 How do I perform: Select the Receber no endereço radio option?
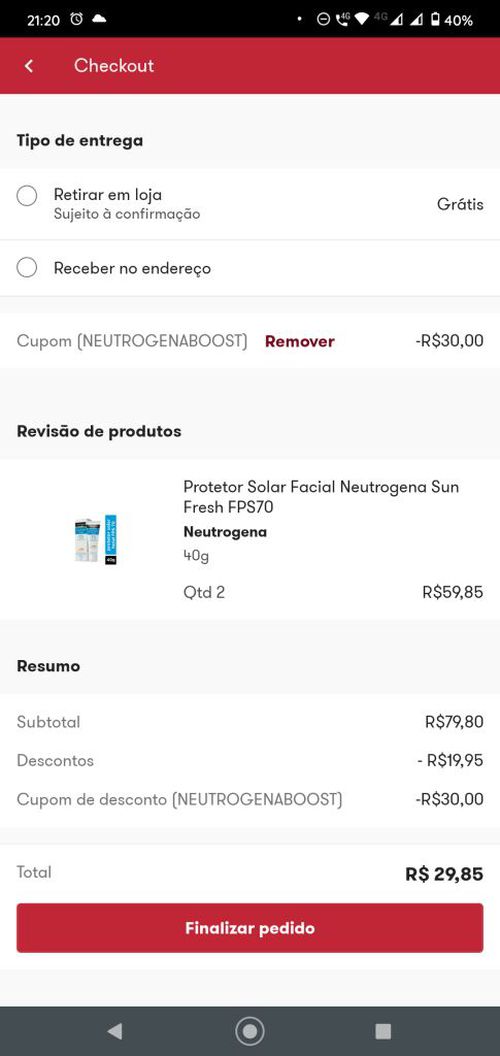pyautogui.click(x=27, y=268)
